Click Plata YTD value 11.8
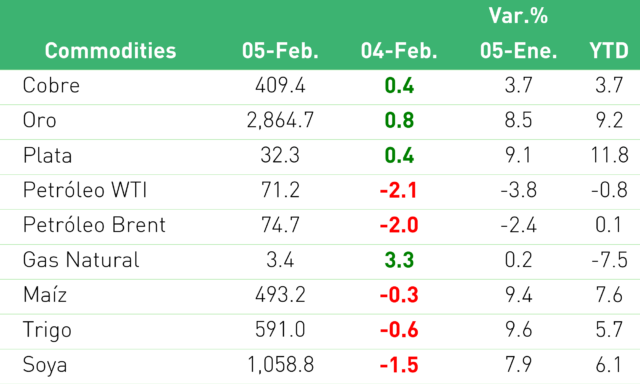The width and height of the screenshot is (640, 384). click(609, 155)
